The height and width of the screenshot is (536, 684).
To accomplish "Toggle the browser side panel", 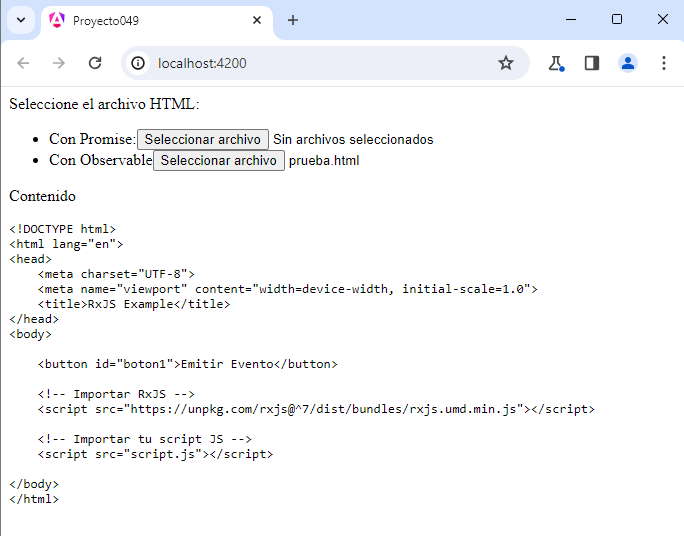I will click(x=592, y=63).
